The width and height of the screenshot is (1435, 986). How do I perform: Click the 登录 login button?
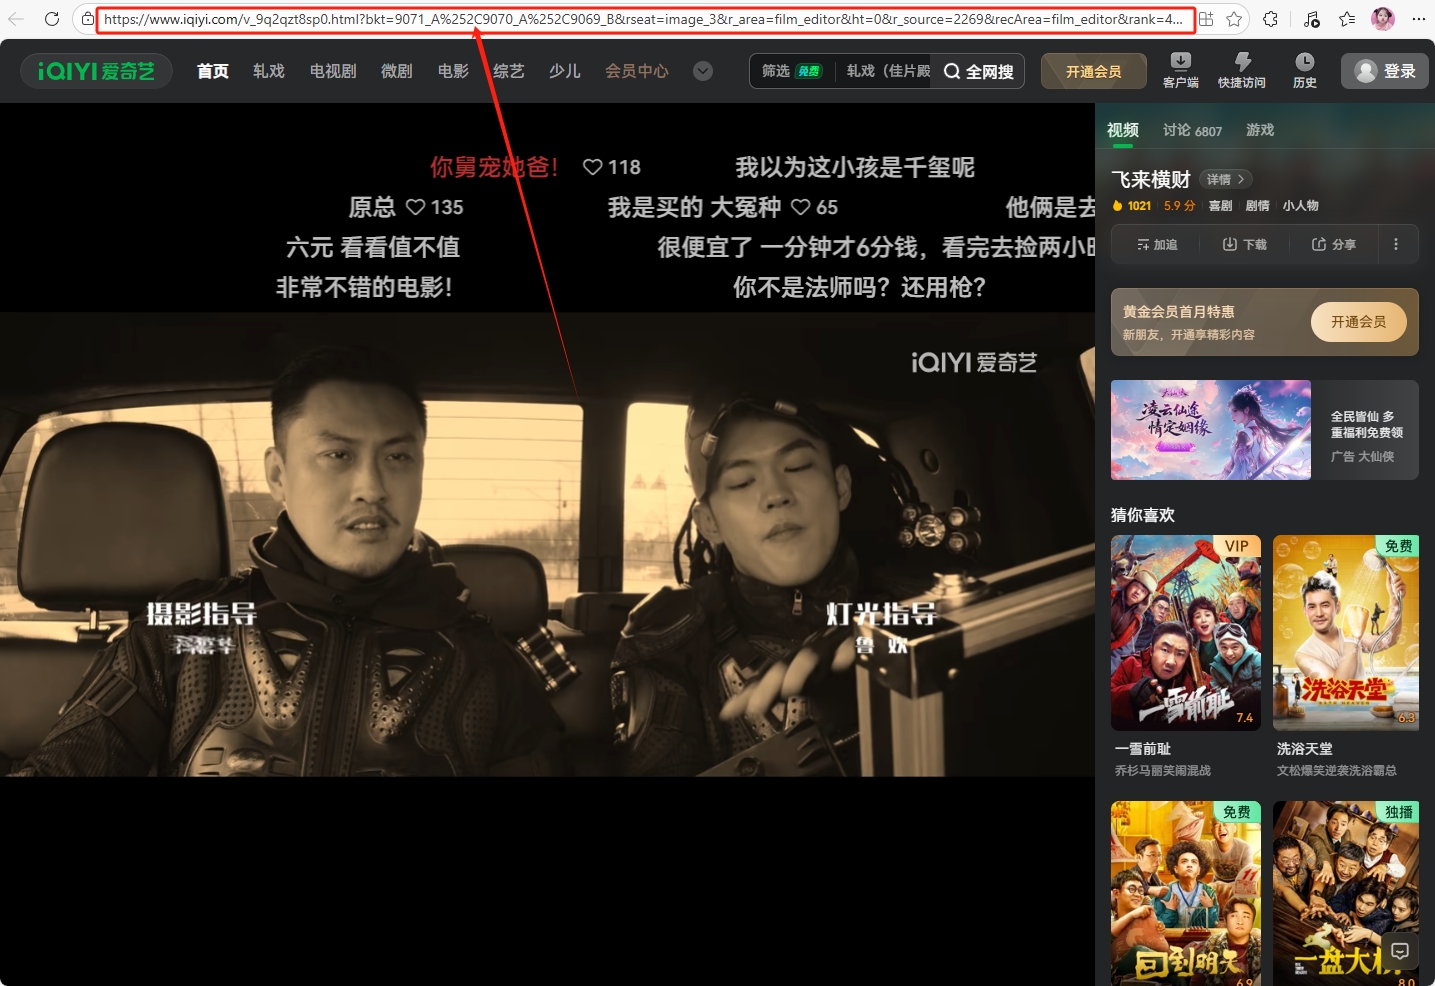click(1384, 71)
